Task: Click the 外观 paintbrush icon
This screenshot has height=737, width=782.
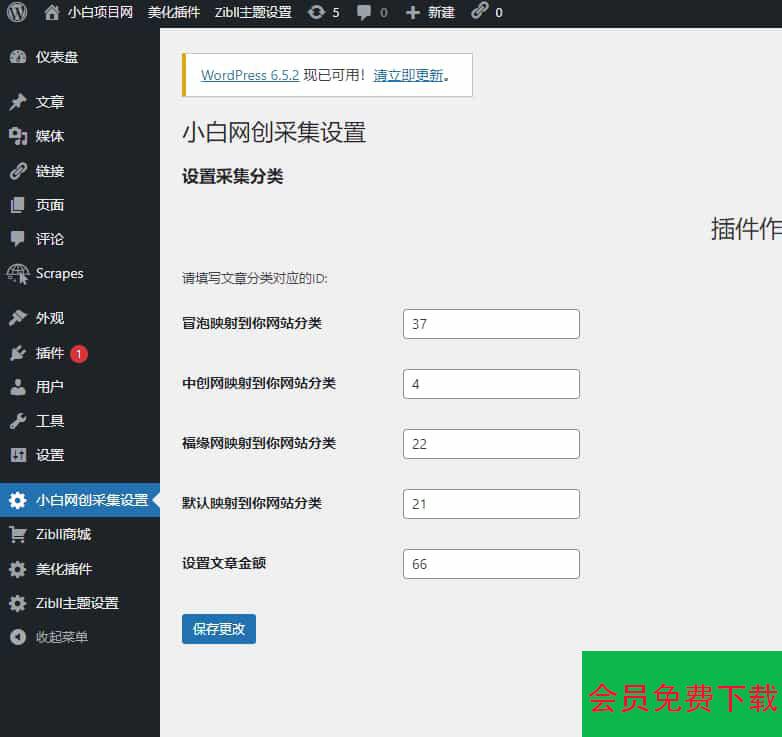Action: click(x=17, y=318)
